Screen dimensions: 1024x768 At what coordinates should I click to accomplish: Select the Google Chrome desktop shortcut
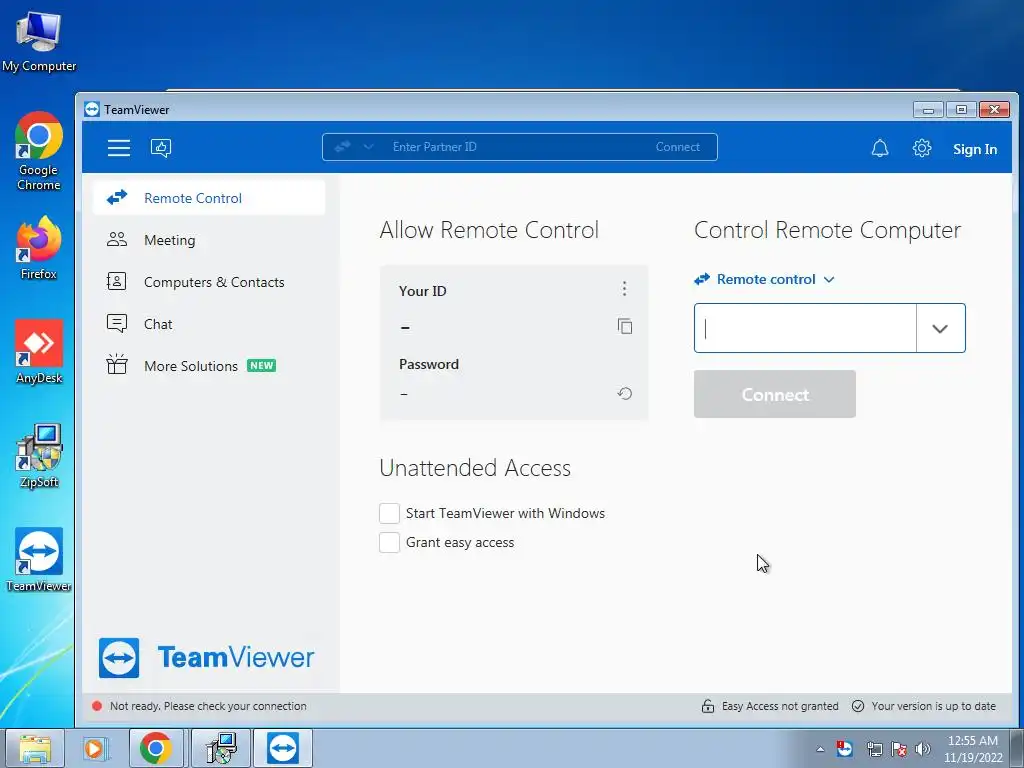(x=39, y=152)
